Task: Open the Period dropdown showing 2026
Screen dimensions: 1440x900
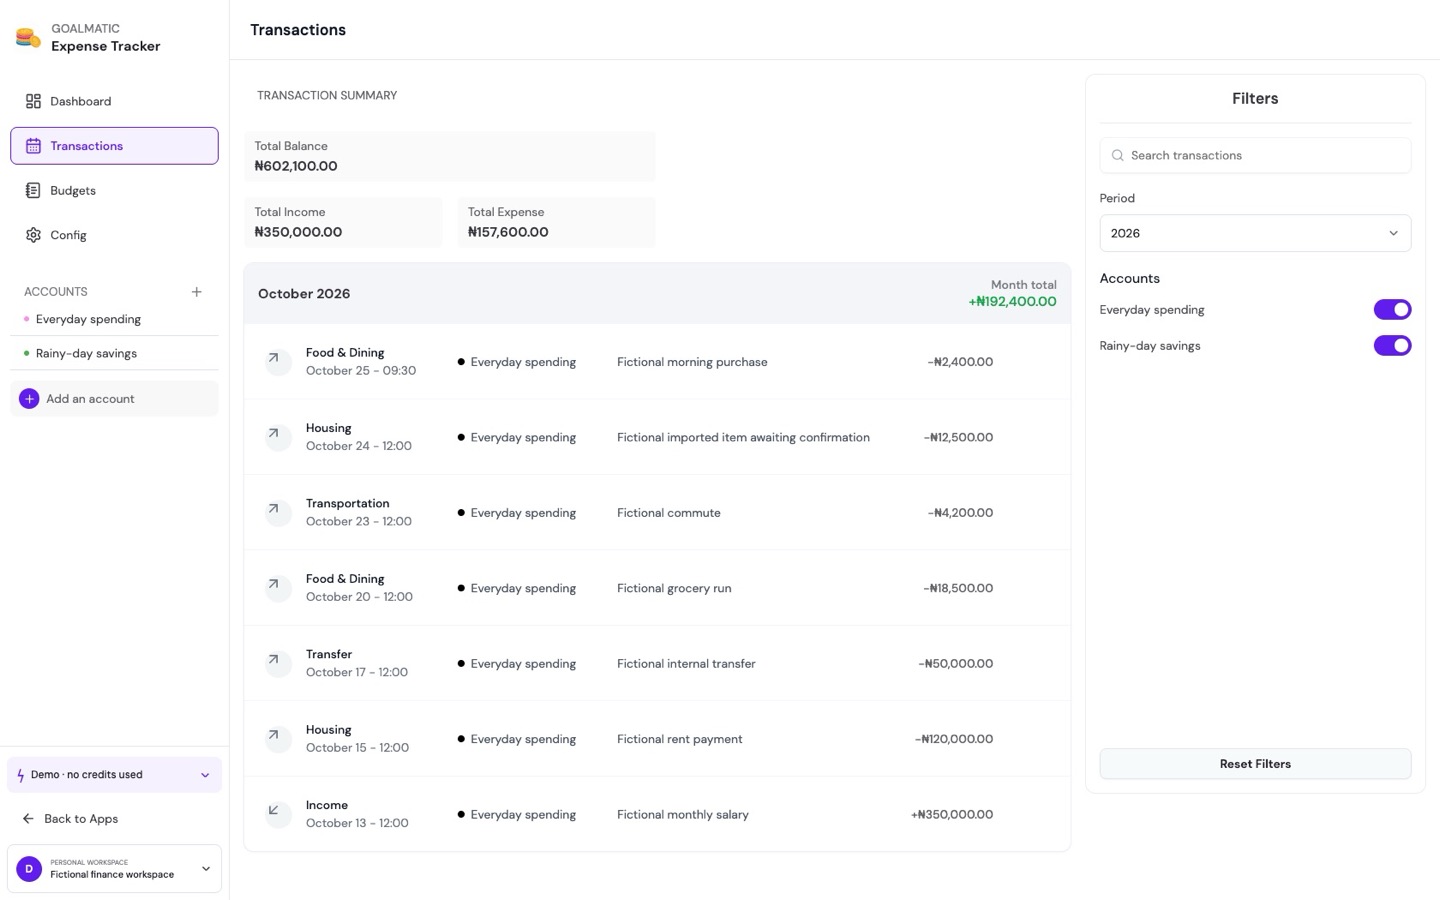Action: [1255, 233]
